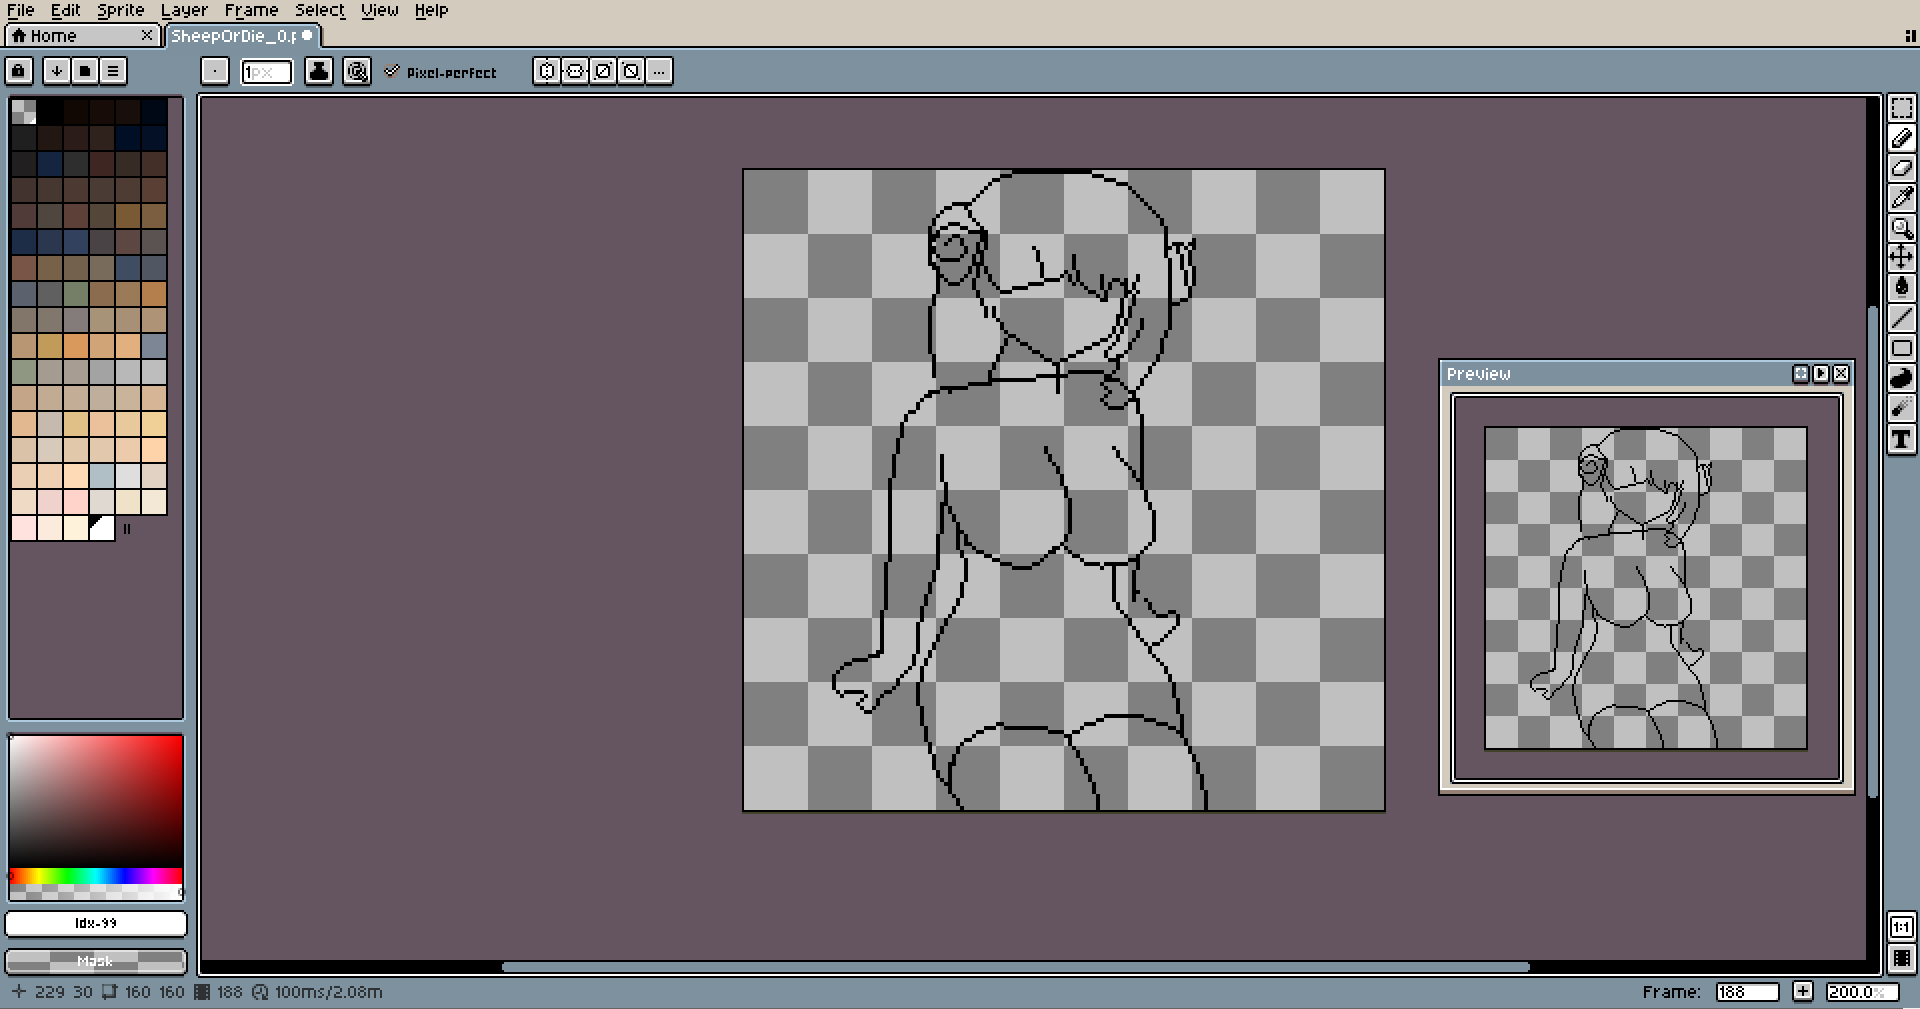The image size is (1920, 1009).
Task: Select the Line tool
Action: coord(1901,318)
